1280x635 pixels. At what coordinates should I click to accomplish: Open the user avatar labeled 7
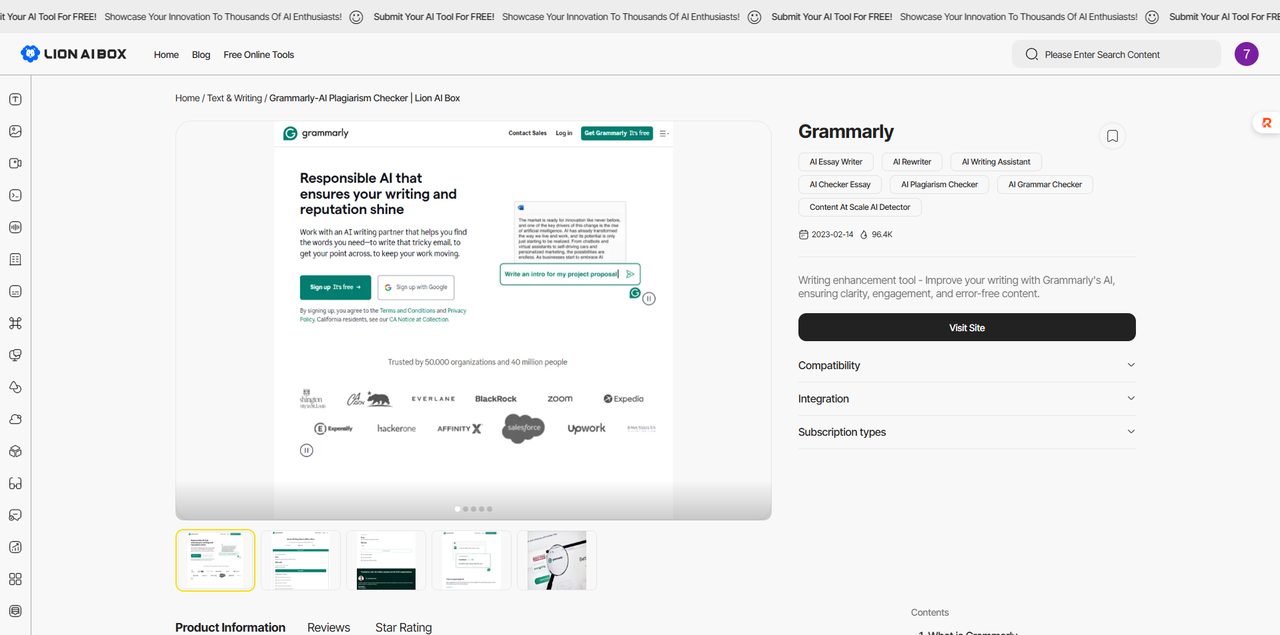click(1246, 54)
